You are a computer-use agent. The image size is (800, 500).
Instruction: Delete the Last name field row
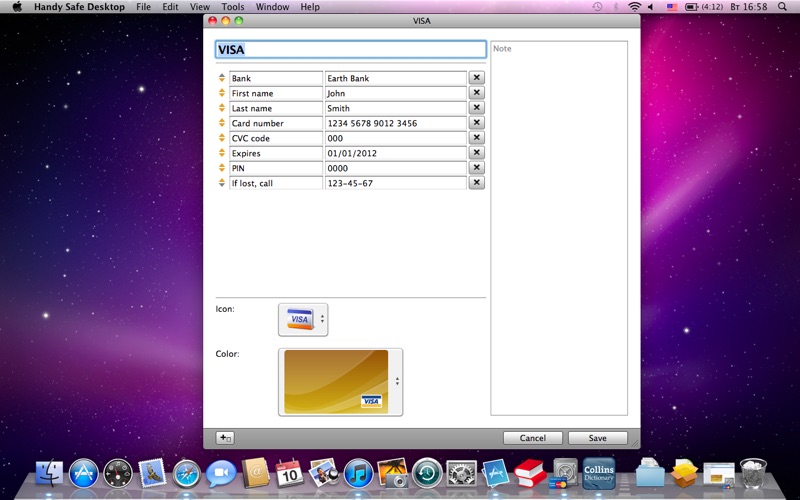pos(477,108)
